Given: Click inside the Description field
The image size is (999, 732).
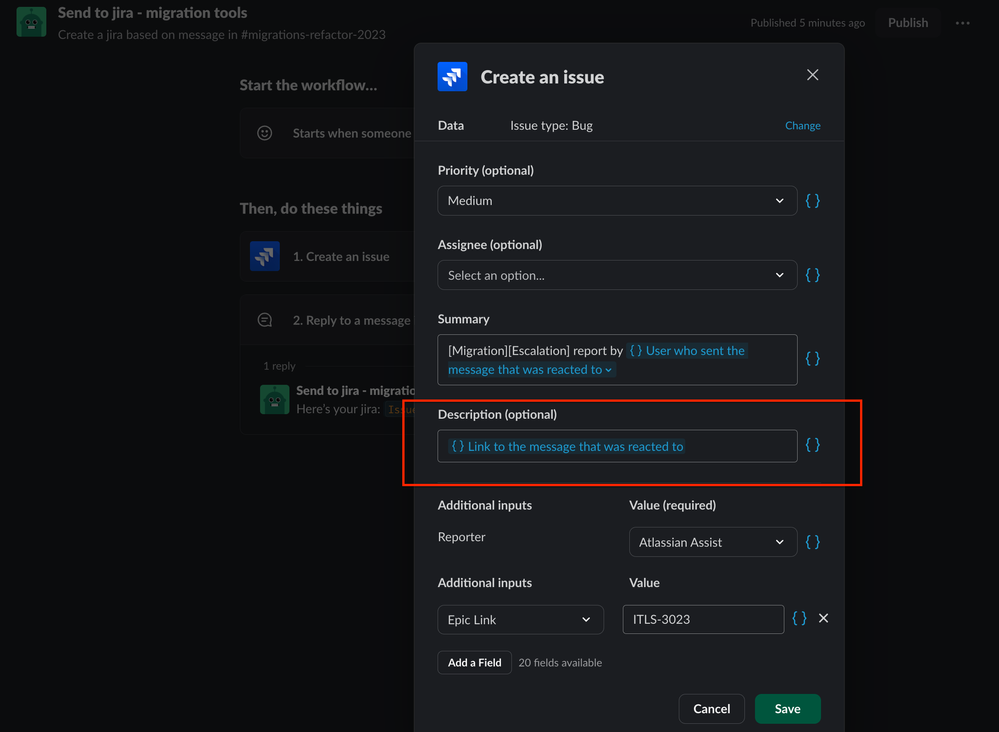Looking at the screenshot, I should (617, 446).
